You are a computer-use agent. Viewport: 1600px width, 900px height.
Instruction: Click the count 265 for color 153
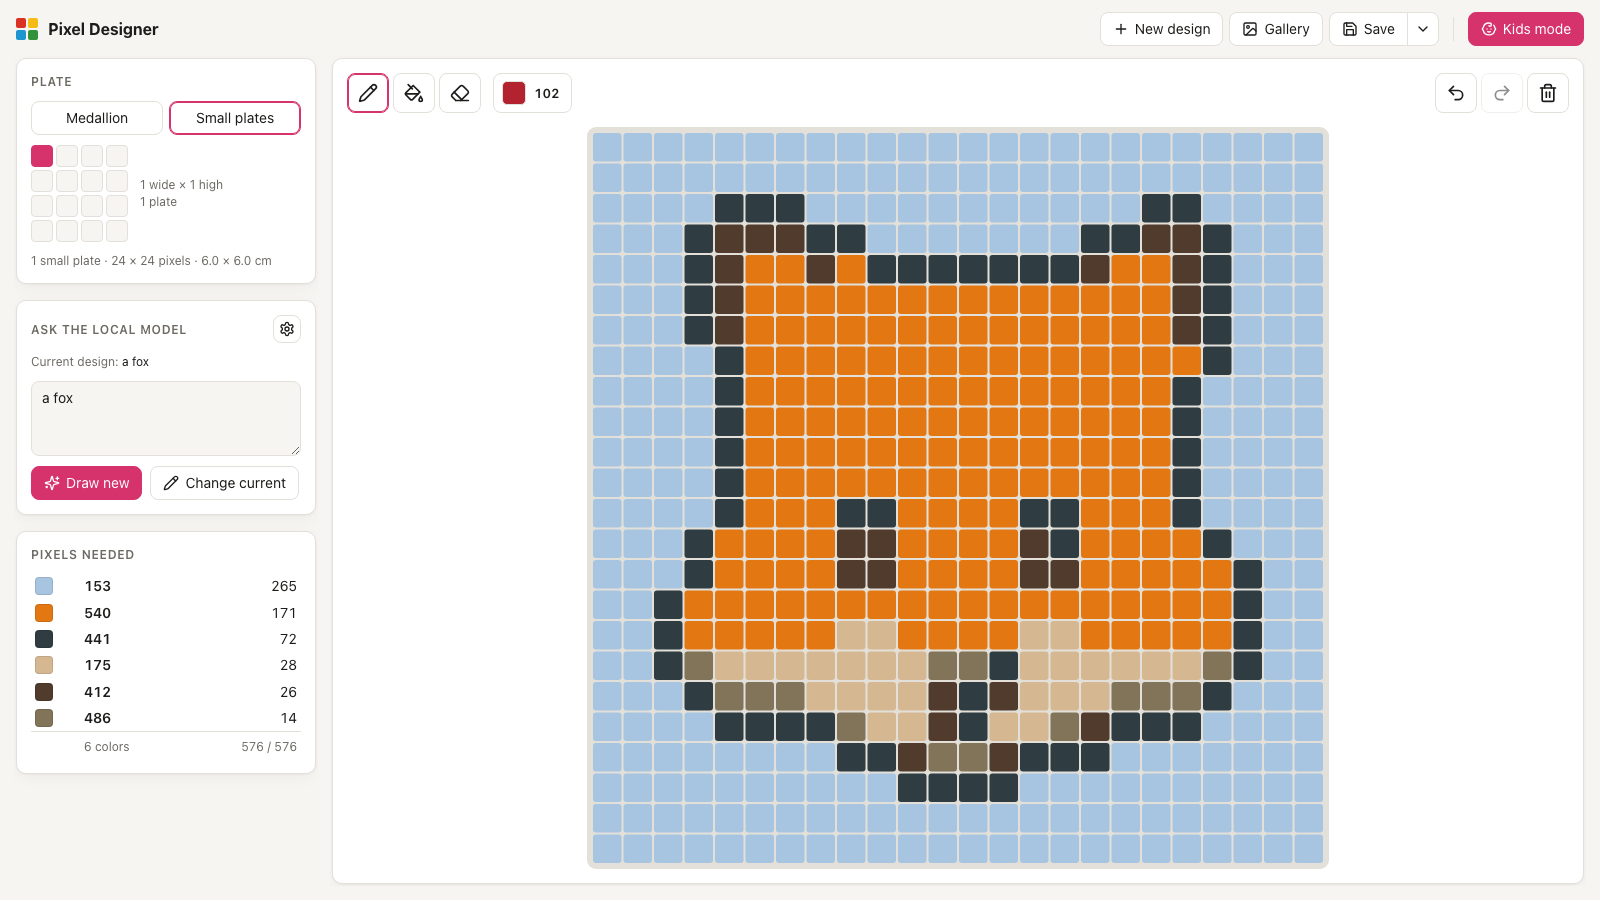coord(284,586)
